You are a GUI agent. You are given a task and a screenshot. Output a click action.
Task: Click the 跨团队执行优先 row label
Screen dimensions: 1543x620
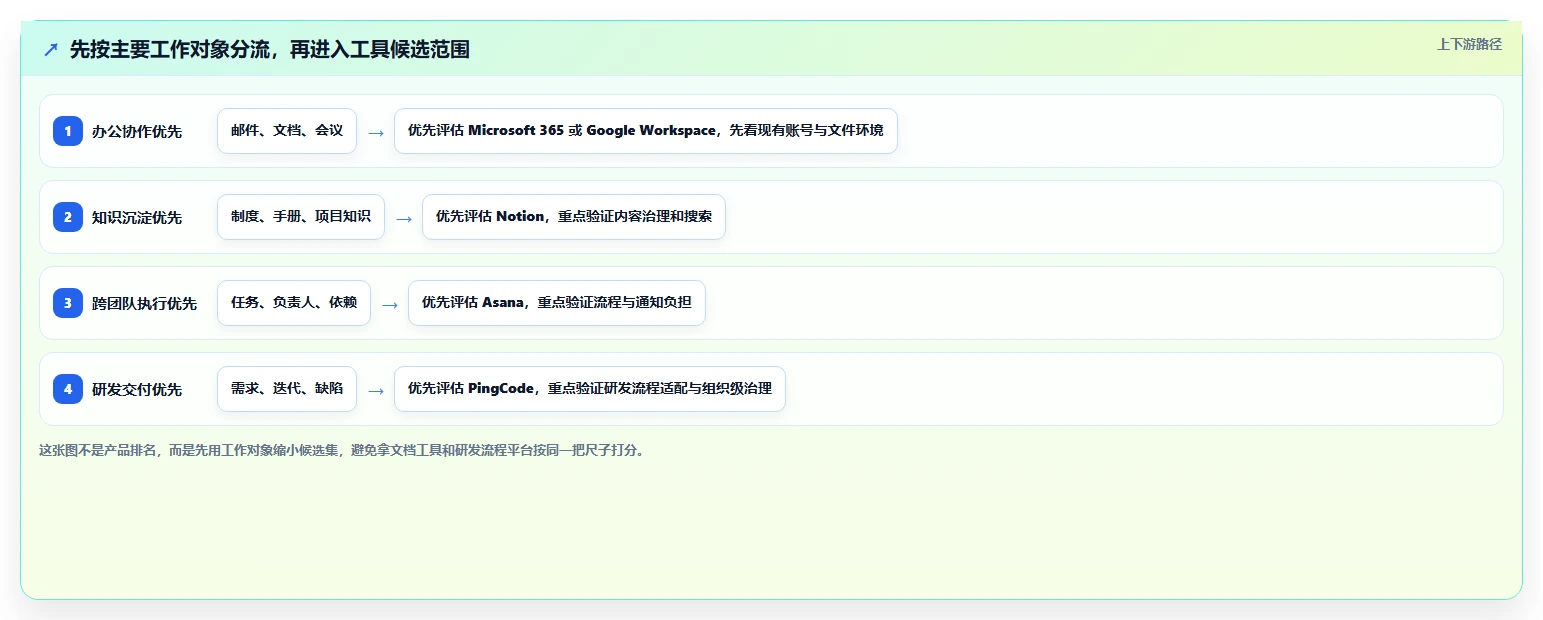144,304
